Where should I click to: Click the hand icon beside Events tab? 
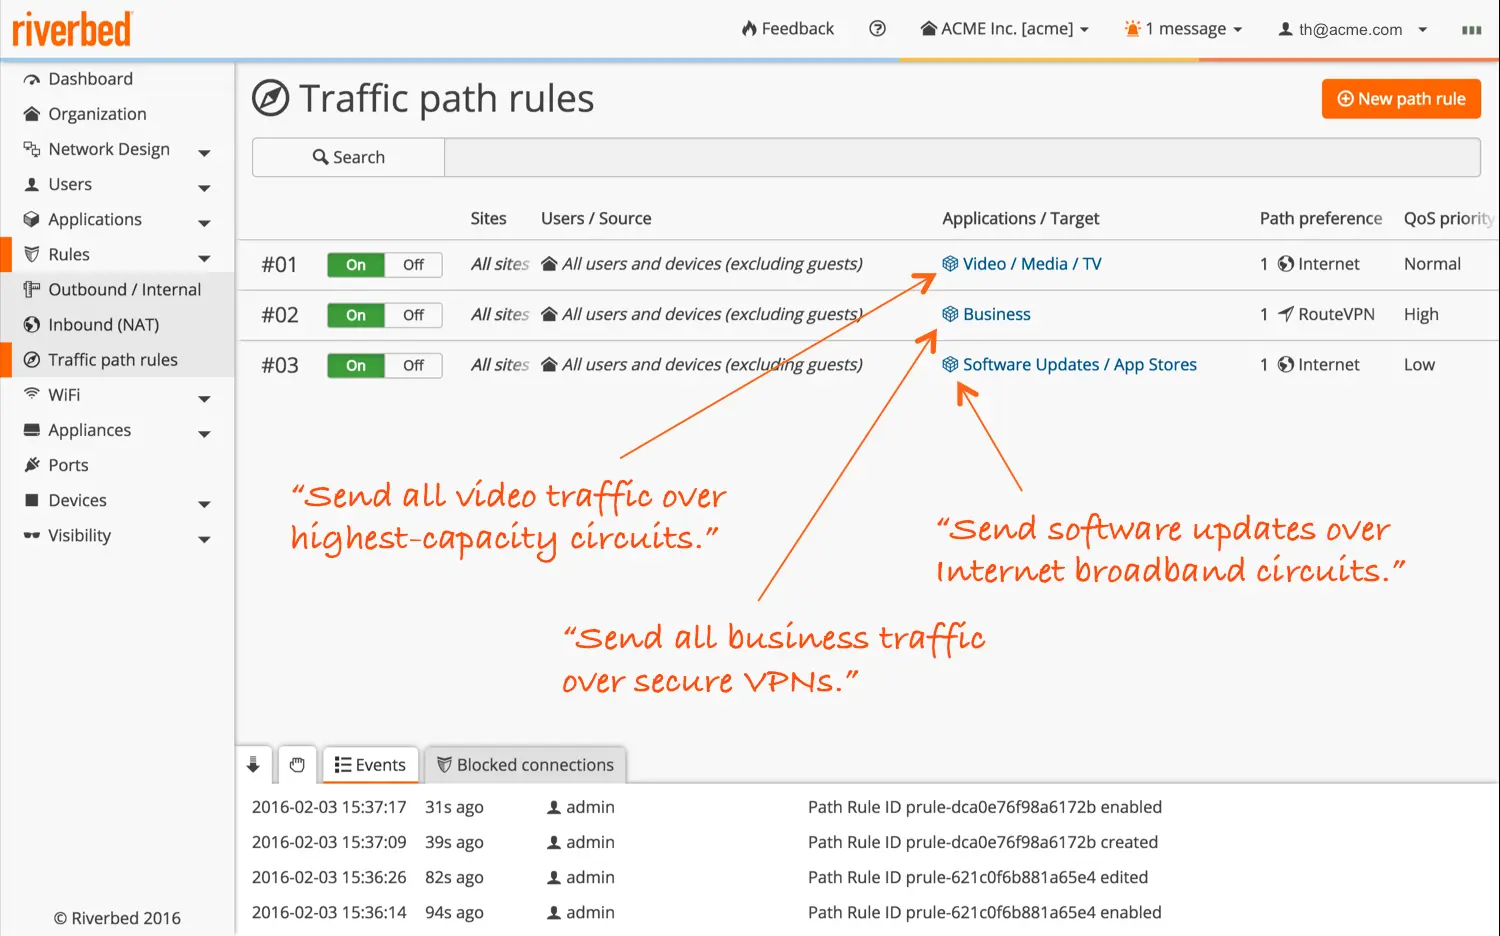coord(297,765)
